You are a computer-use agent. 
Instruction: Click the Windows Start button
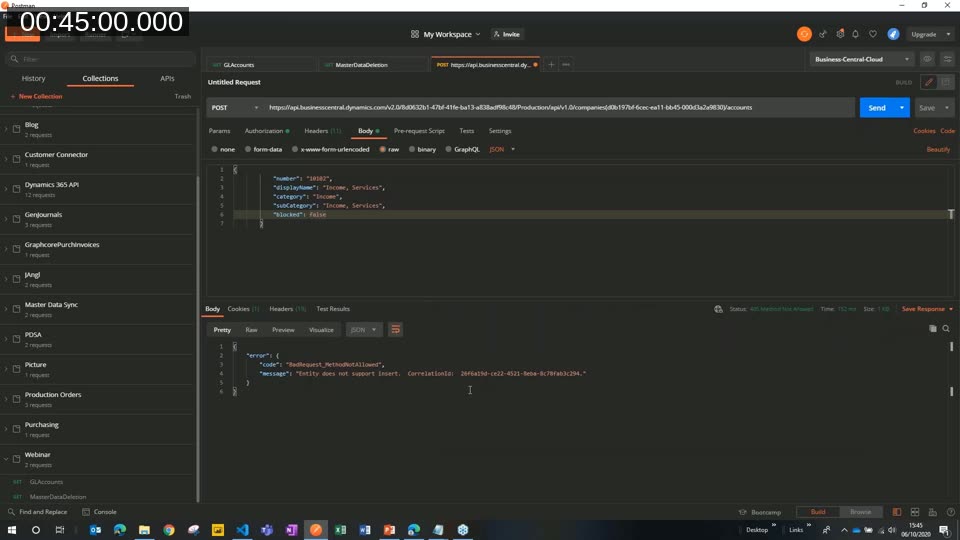click(x=12, y=530)
